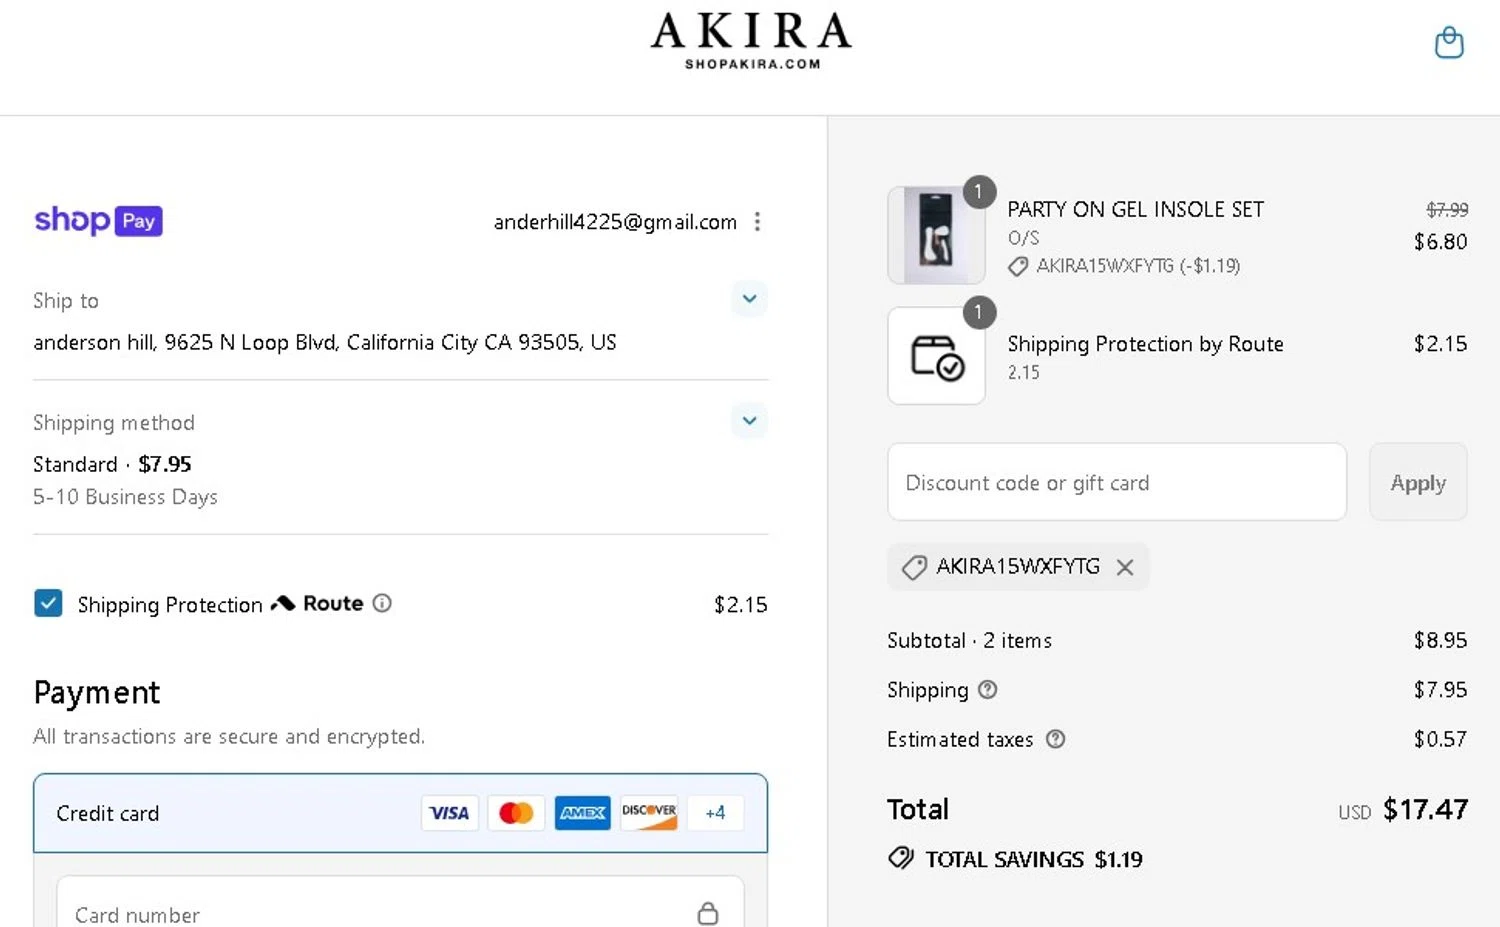This screenshot has height=927, width=1500.
Task: Expand the Ship to address section
Action: pyautogui.click(x=749, y=299)
